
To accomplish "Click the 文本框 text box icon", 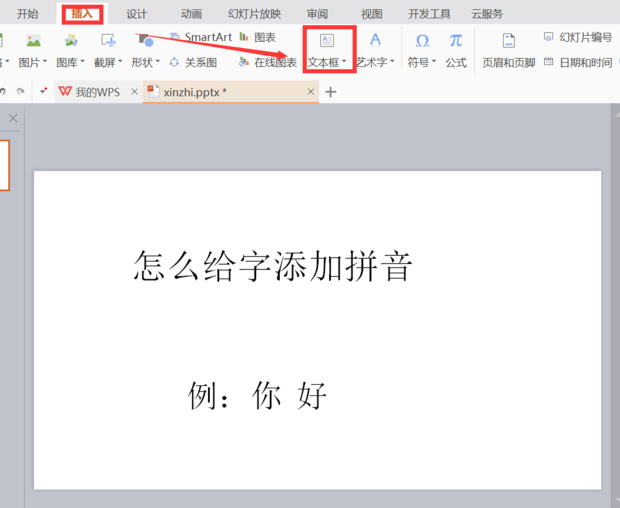I will tap(327, 40).
